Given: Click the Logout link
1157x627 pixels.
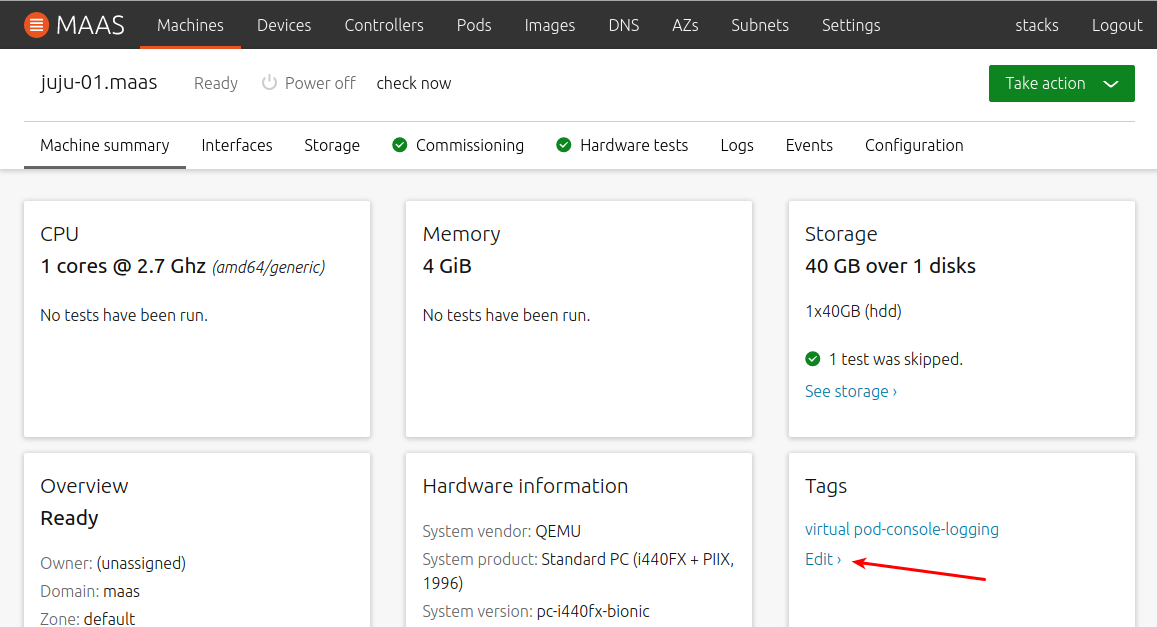Looking at the screenshot, I should 1117,25.
